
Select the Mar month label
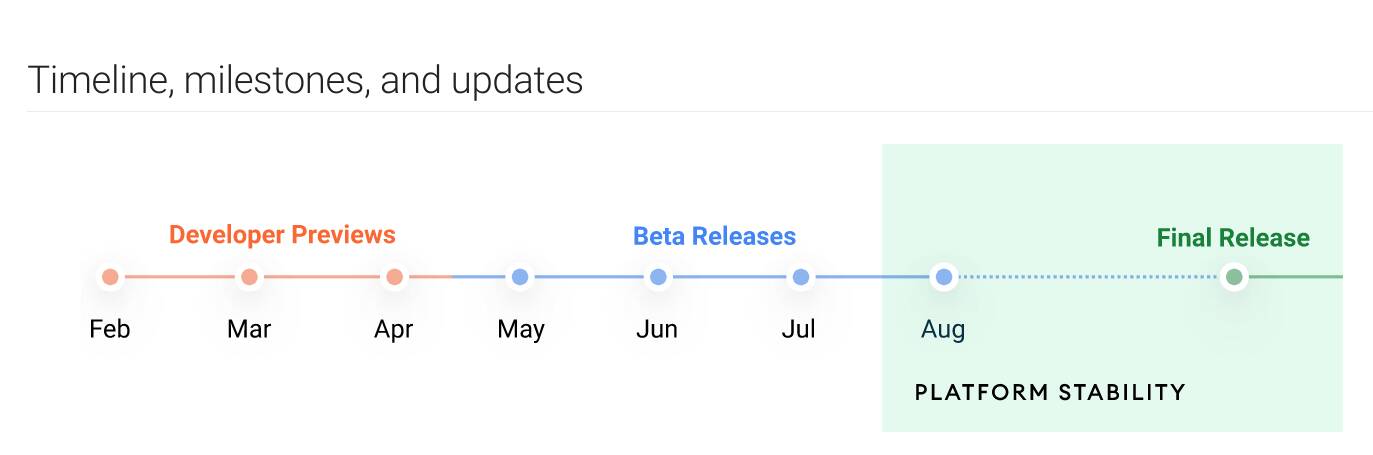pos(249,329)
